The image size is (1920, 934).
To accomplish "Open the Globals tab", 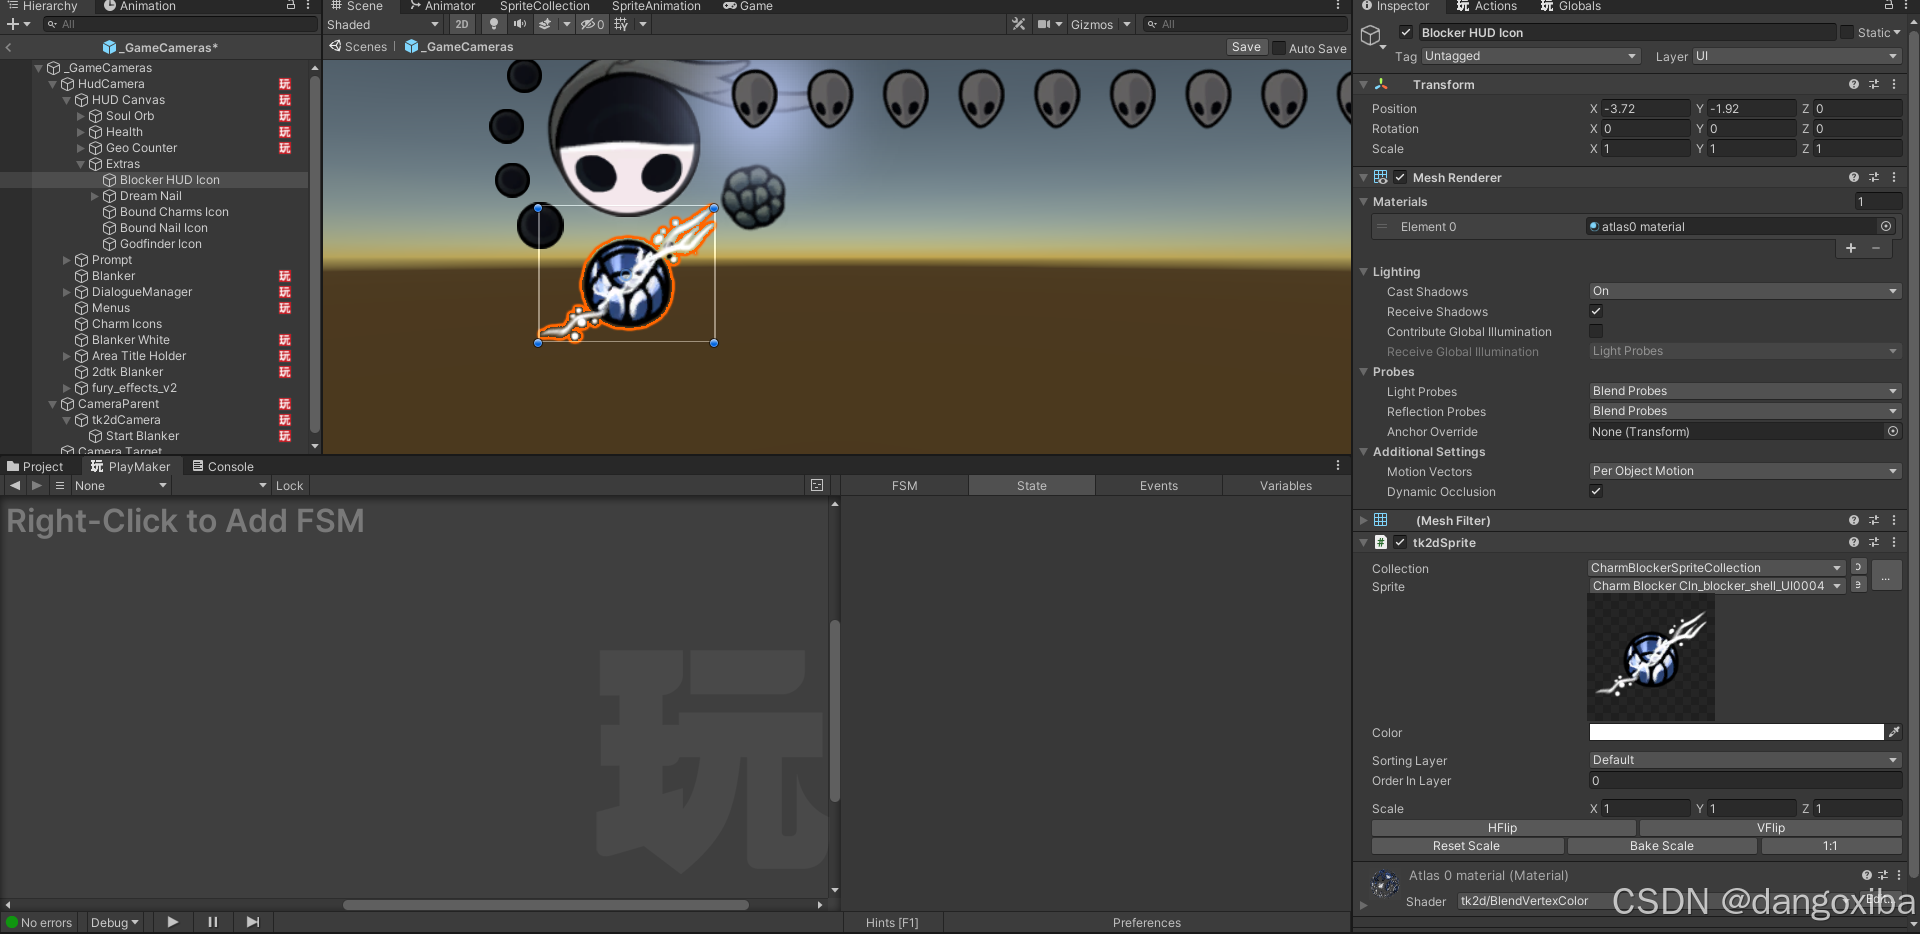I will pos(1570,6).
